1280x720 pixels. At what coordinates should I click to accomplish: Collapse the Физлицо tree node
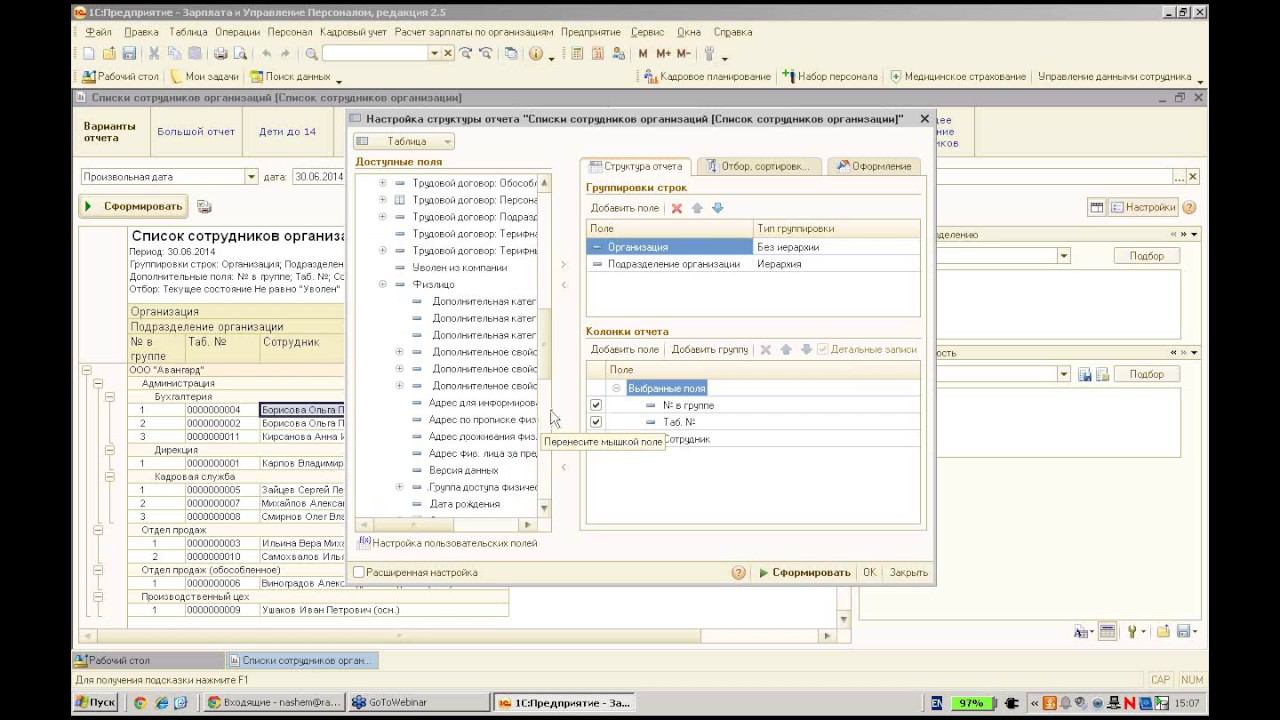click(382, 285)
